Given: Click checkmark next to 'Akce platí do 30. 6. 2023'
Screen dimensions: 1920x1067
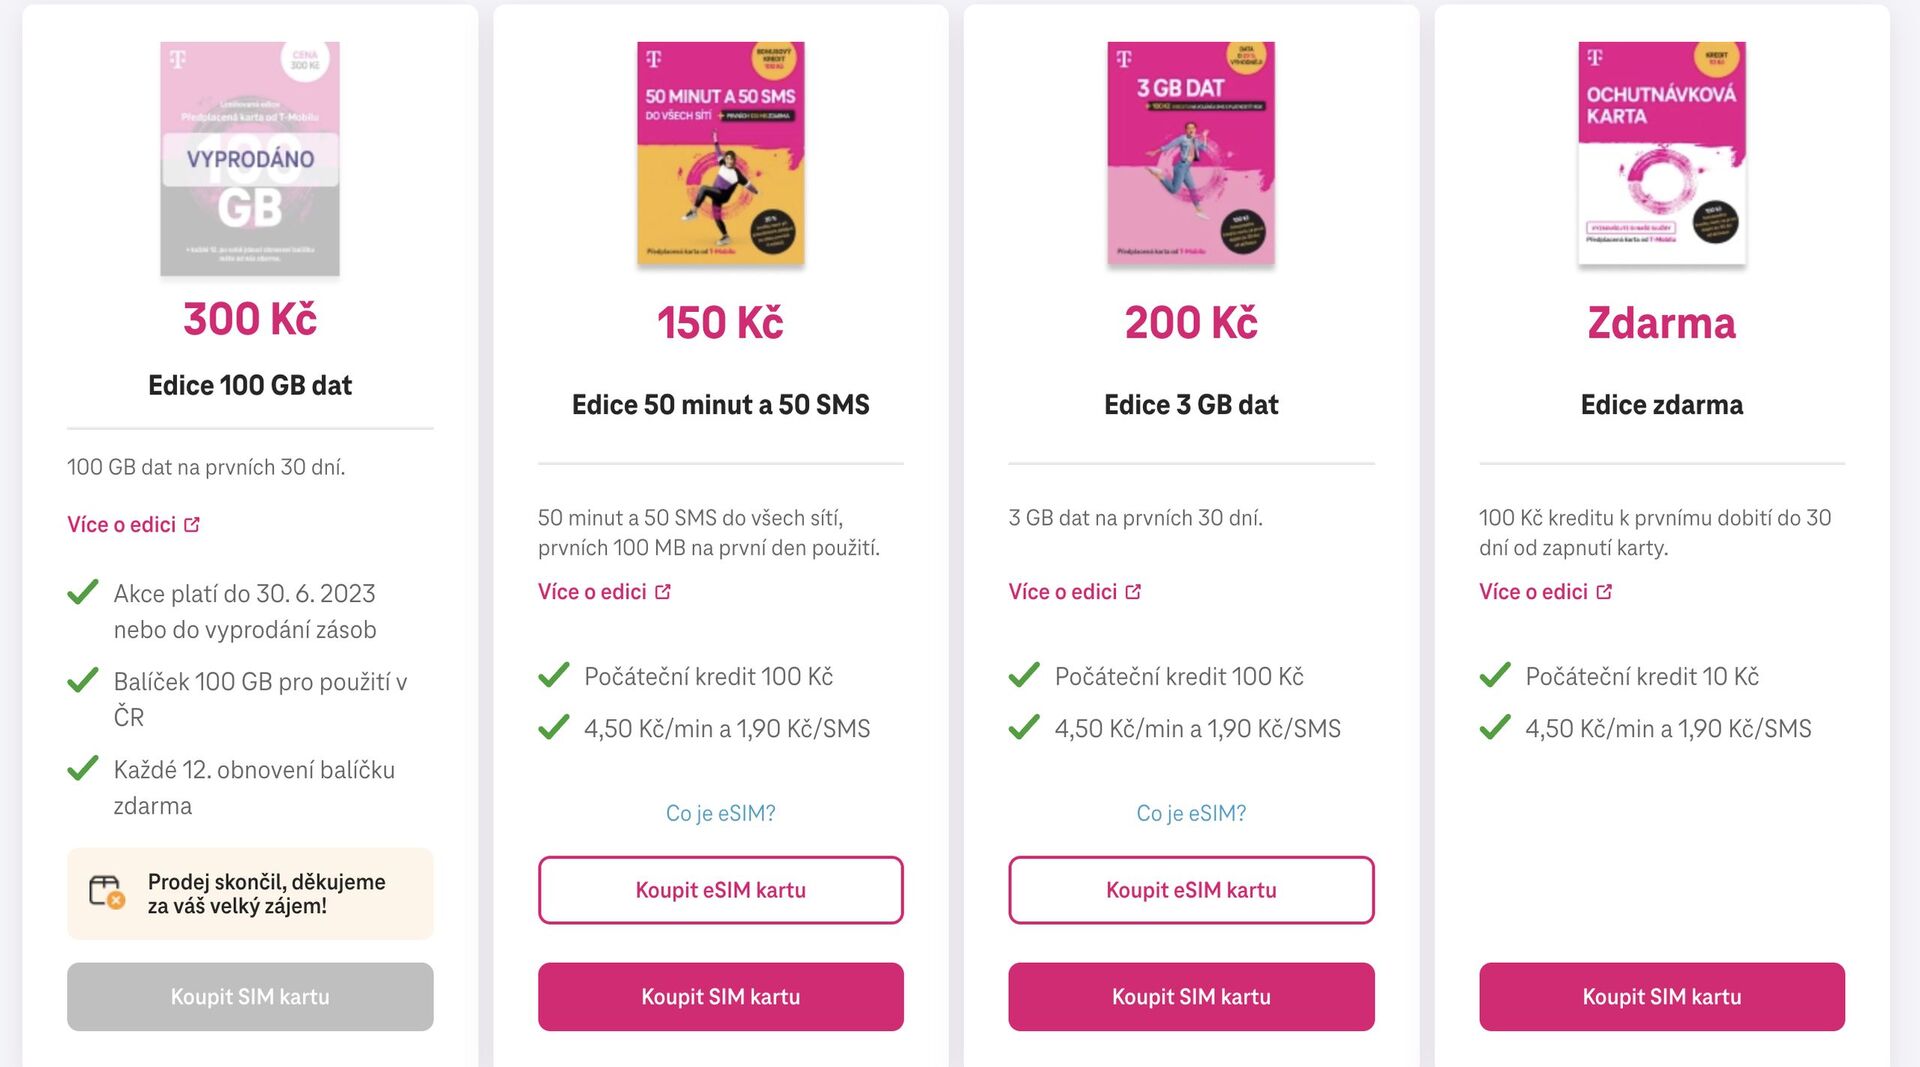Looking at the screenshot, I should tap(85, 593).
